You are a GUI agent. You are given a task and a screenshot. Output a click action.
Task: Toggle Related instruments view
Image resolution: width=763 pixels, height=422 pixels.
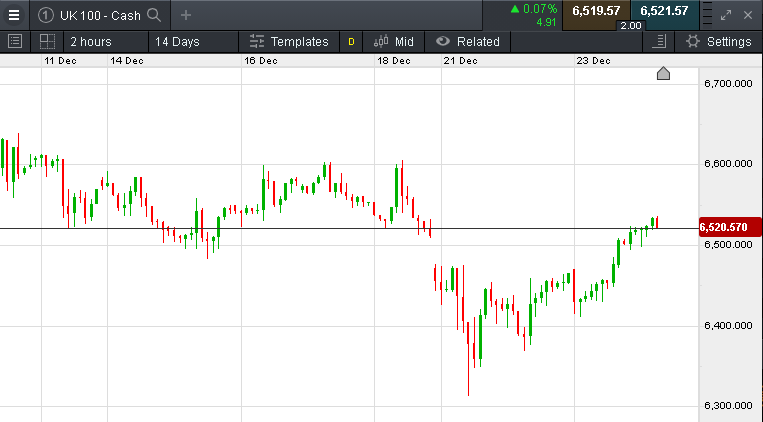tap(468, 42)
